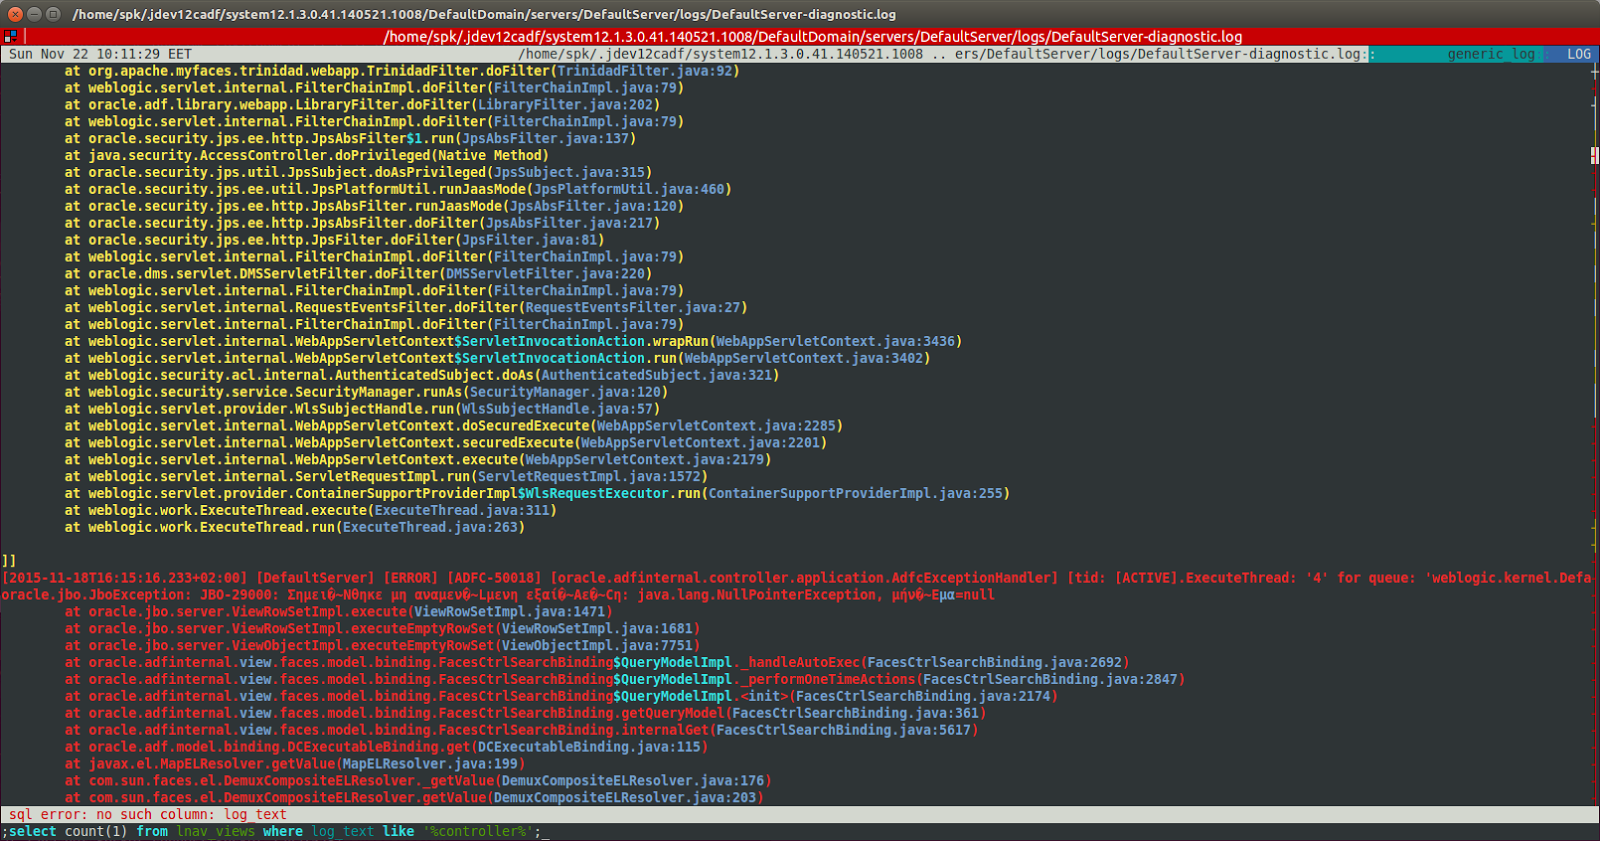Click the ';select count(1)' command prompt line
The image size is (1600, 841).
(x=275, y=832)
